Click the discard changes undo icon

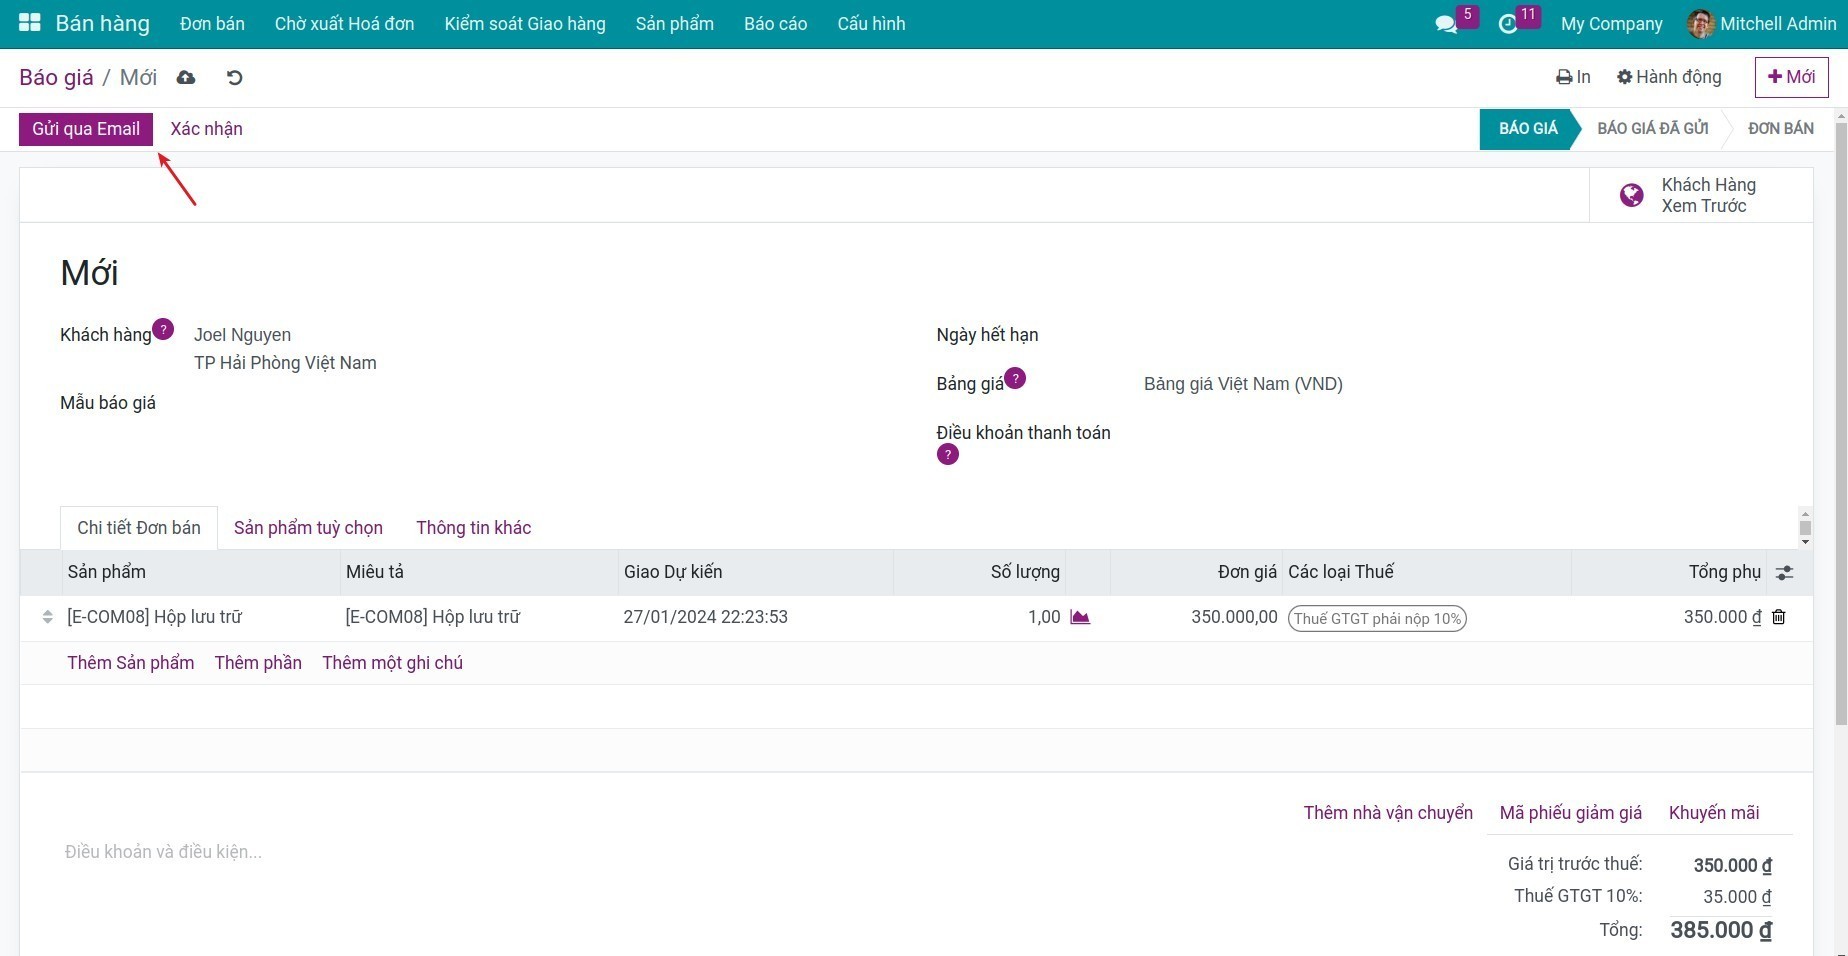(x=235, y=78)
